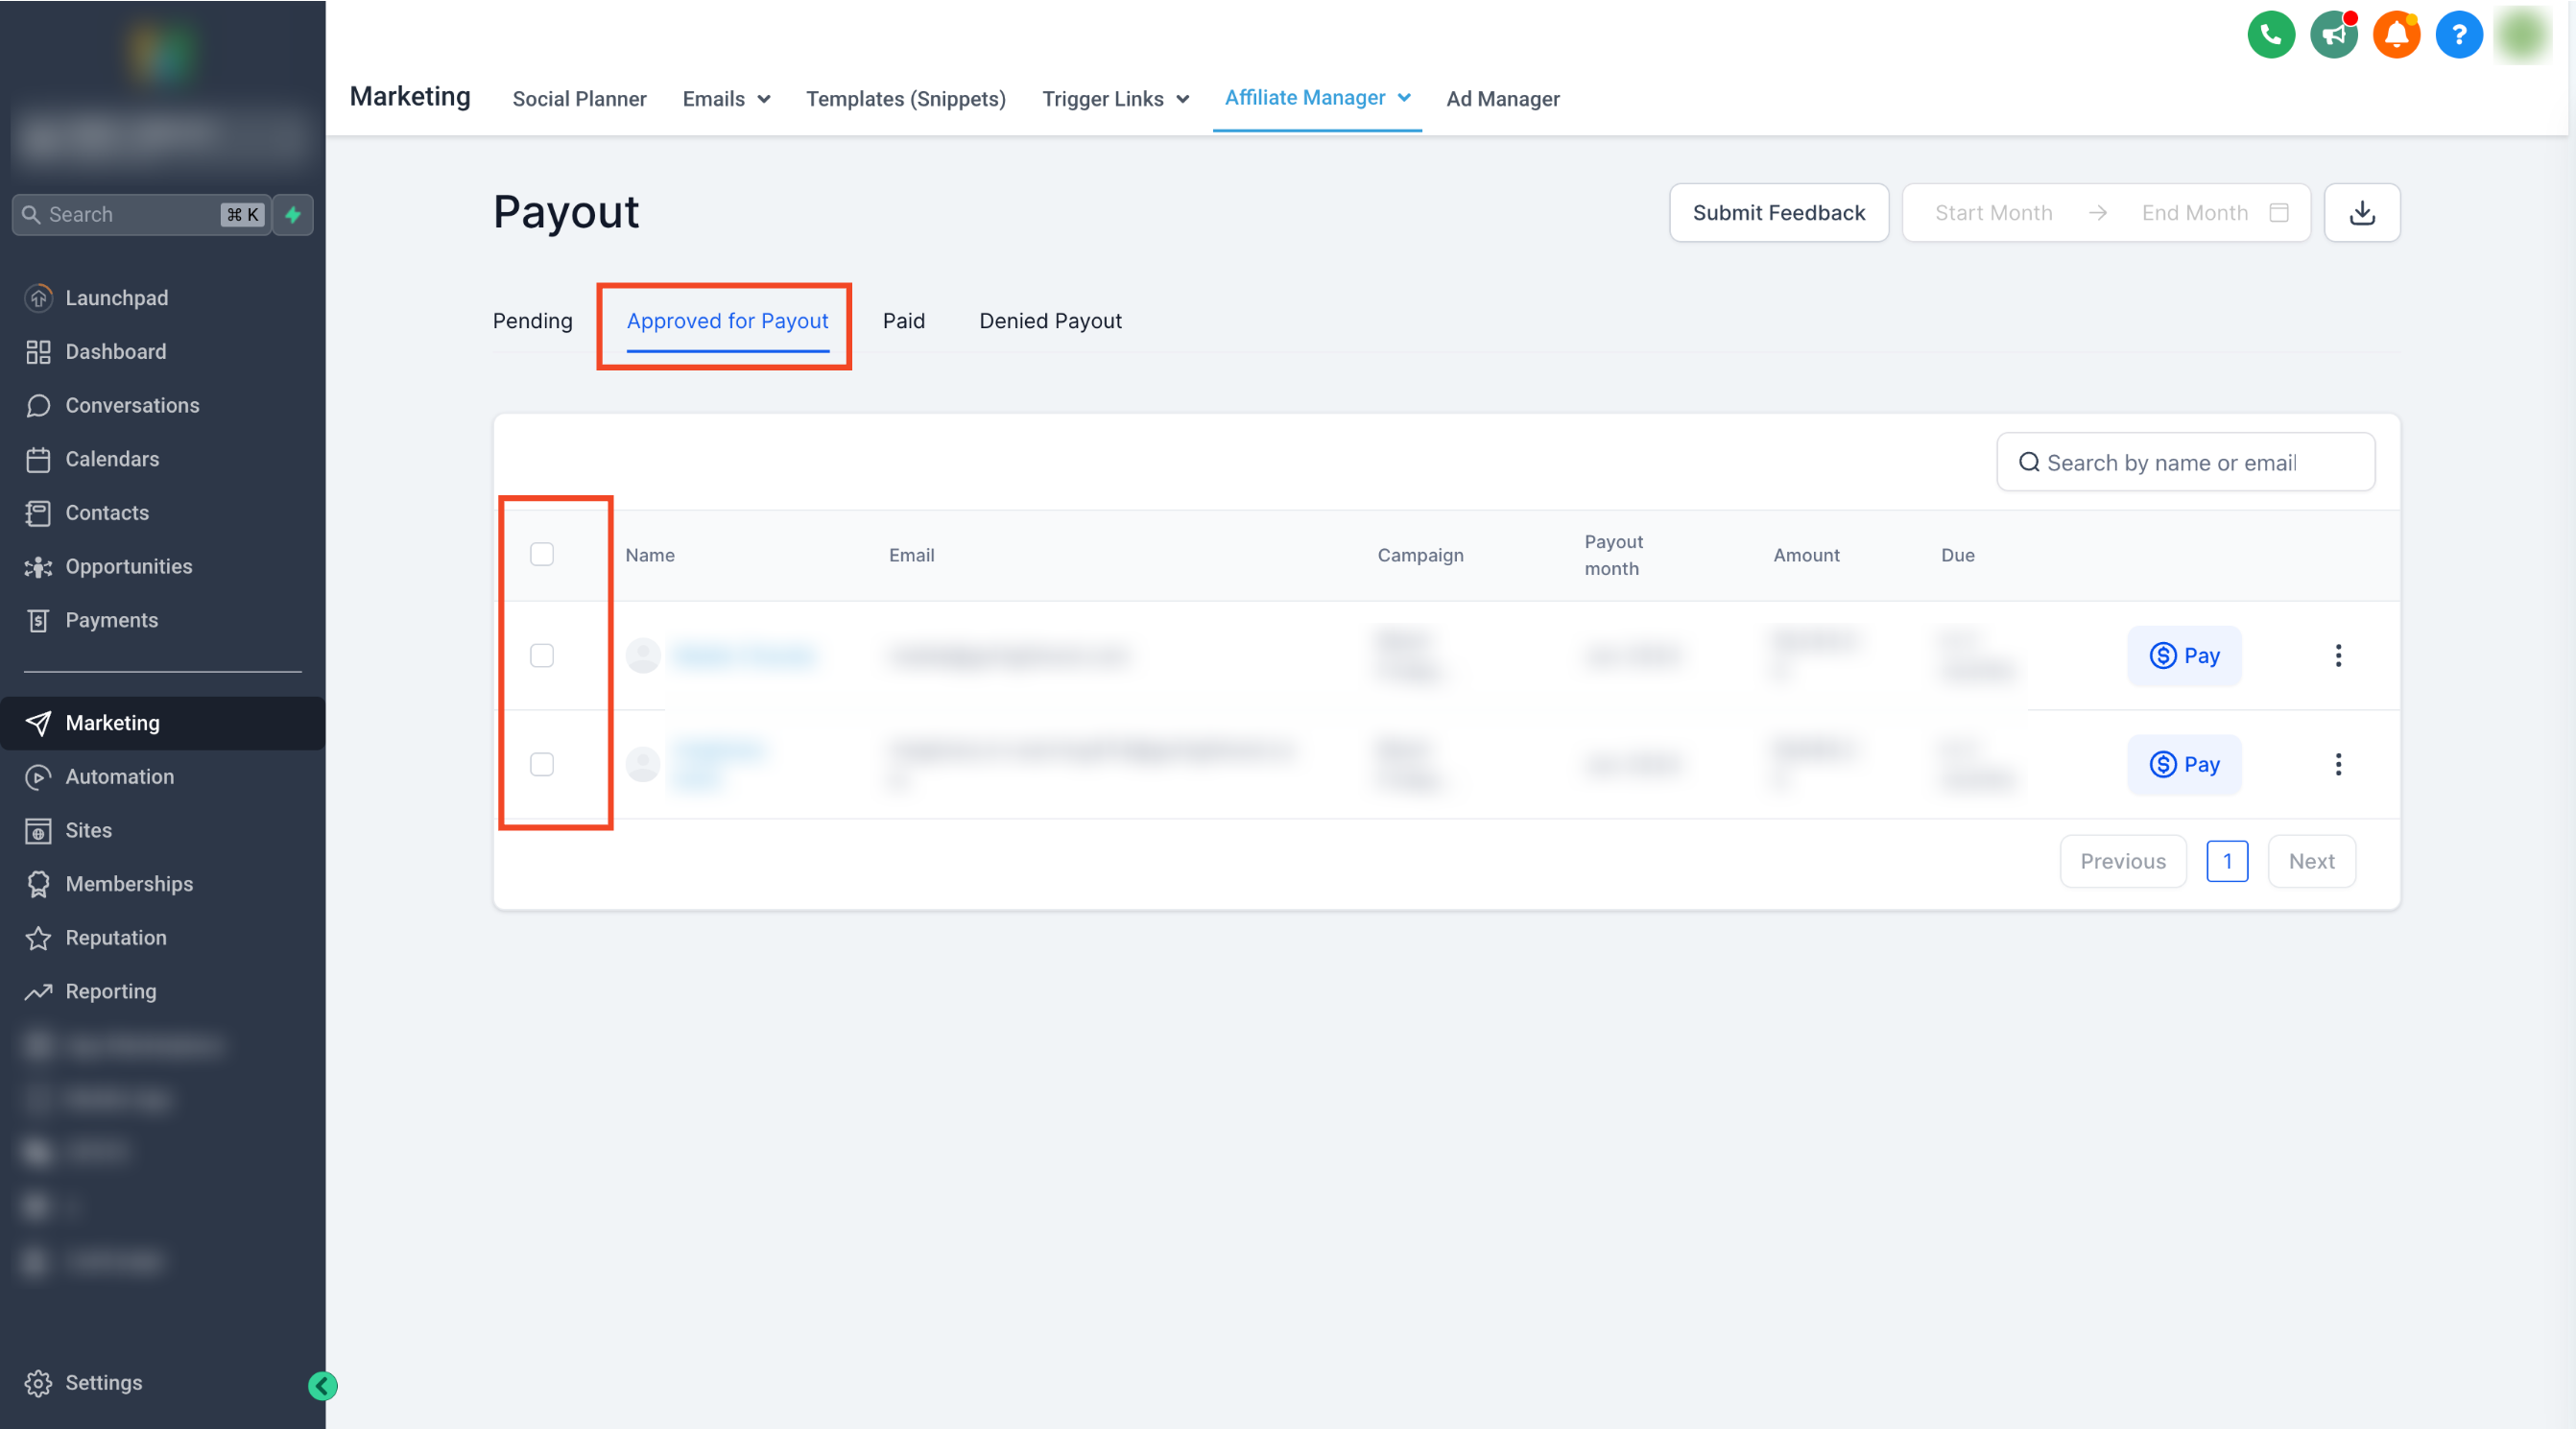2576x1429 pixels.
Task: Open the orange bell notifications
Action: click(x=2396, y=36)
